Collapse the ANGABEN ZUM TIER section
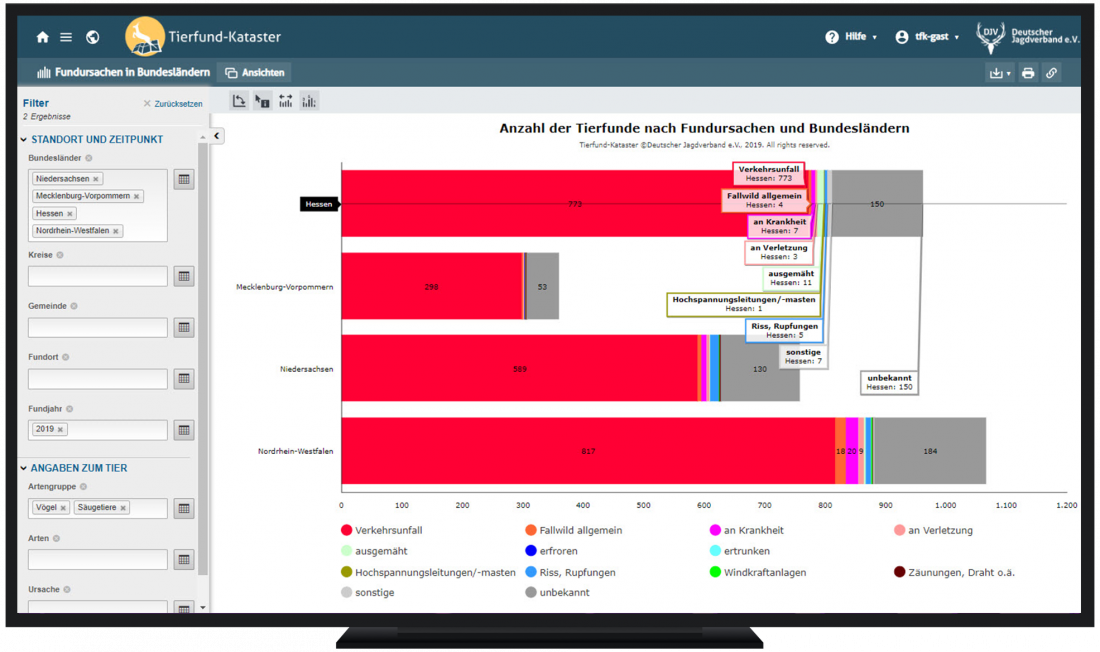This screenshot has height=652, width=1100. click(22, 467)
